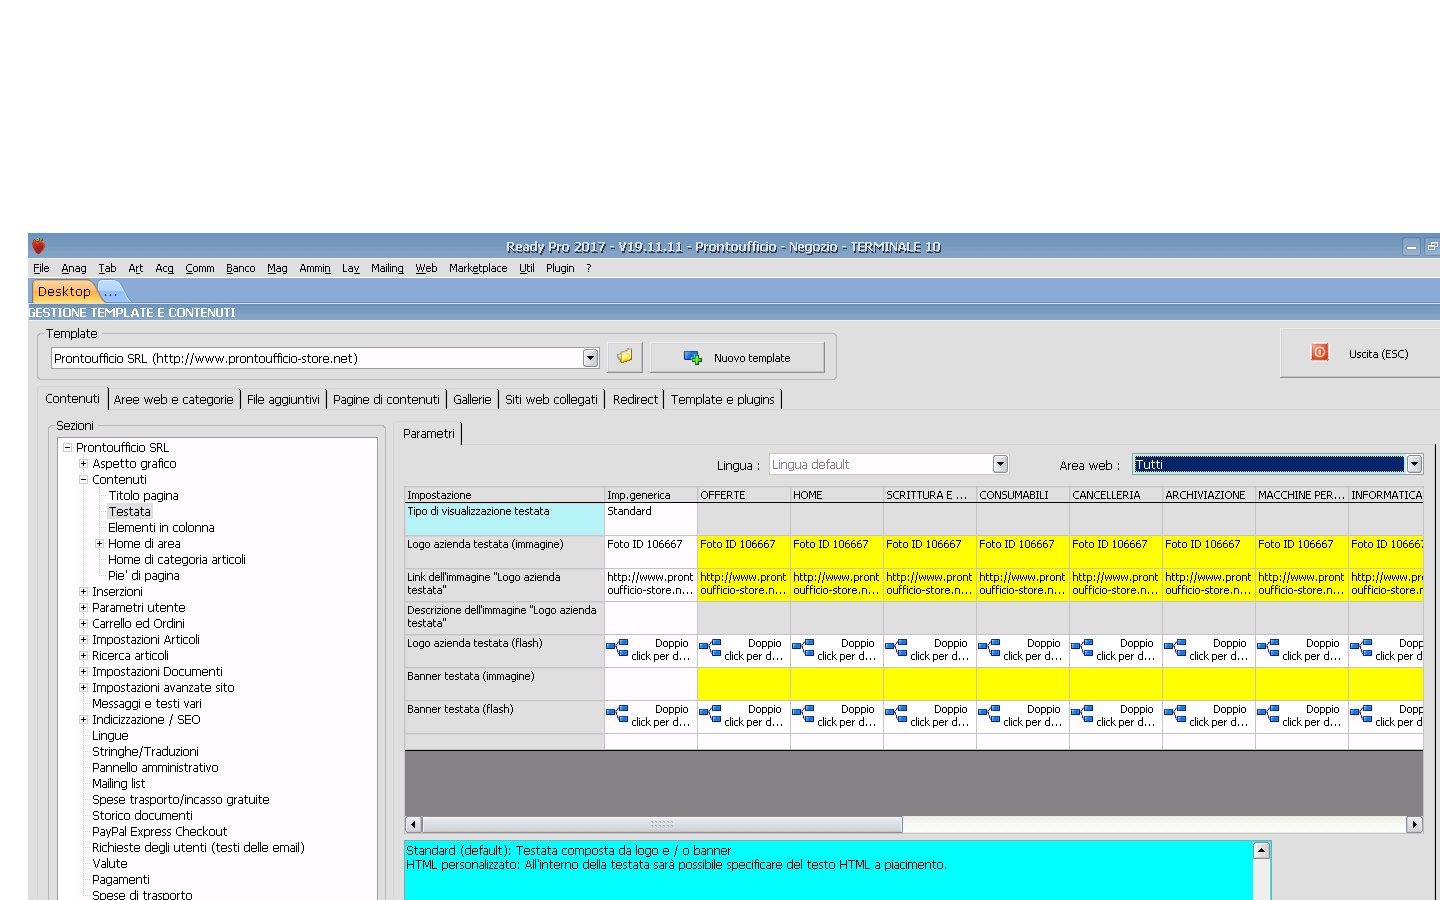Open the Template selection dropdown
The image size is (1440, 900).
coord(590,358)
